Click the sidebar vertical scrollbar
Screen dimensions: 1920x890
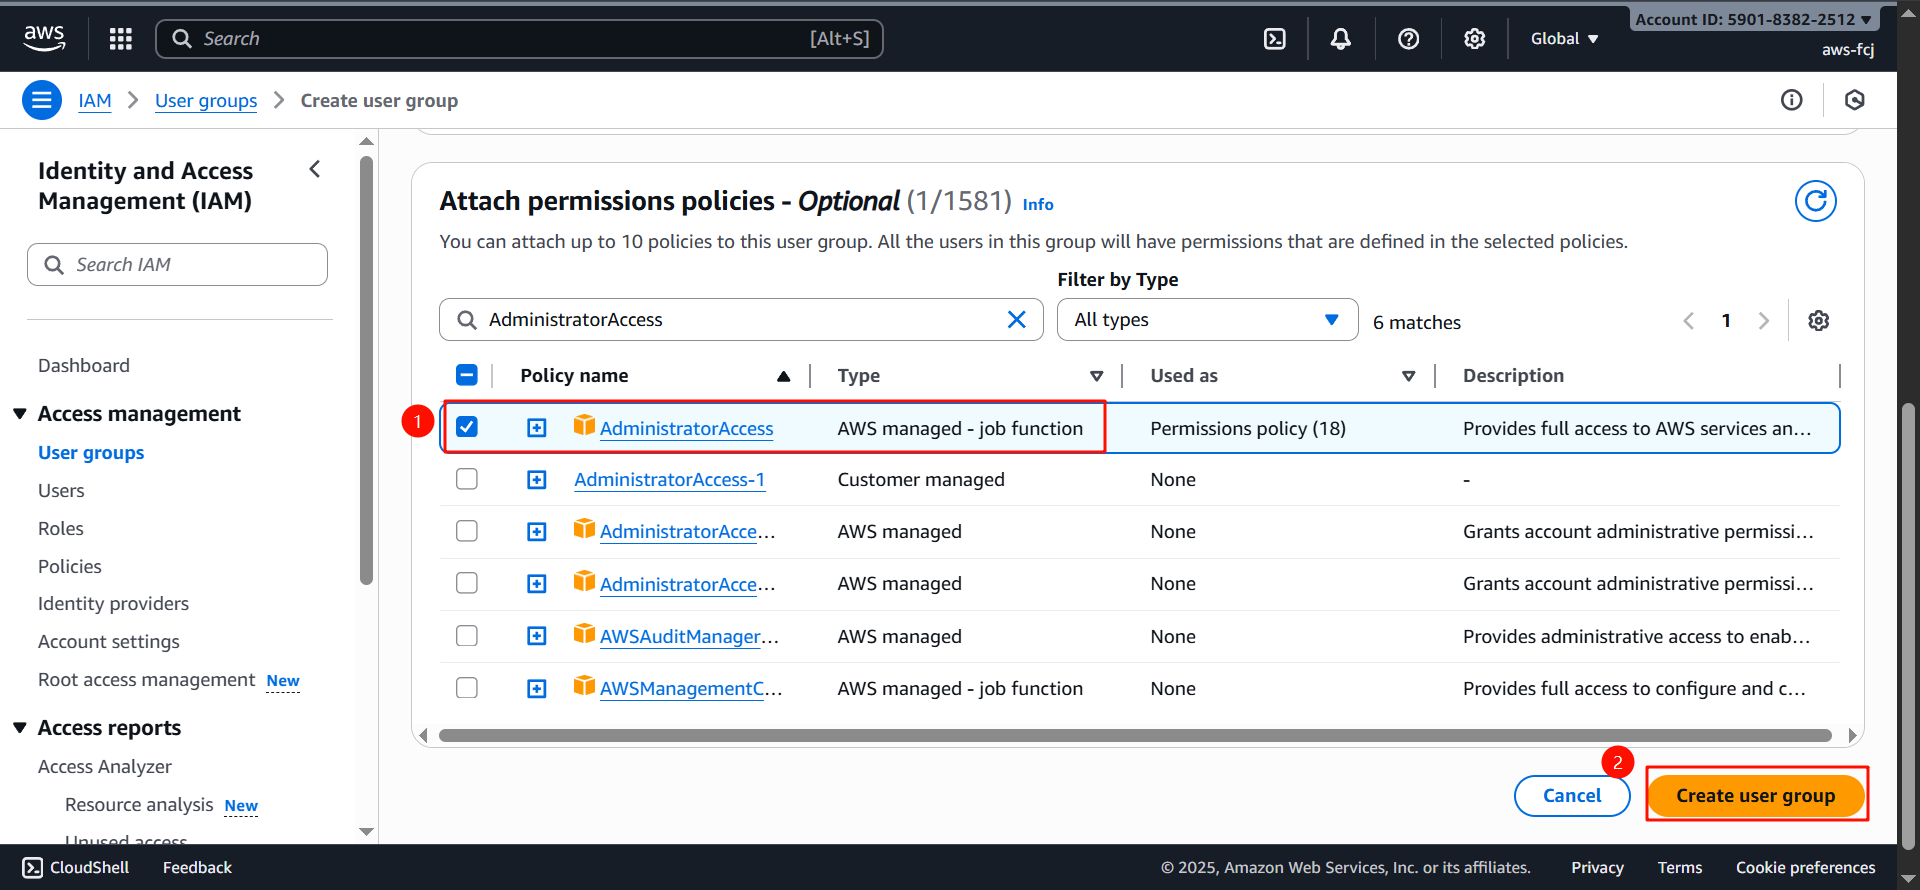click(x=366, y=370)
